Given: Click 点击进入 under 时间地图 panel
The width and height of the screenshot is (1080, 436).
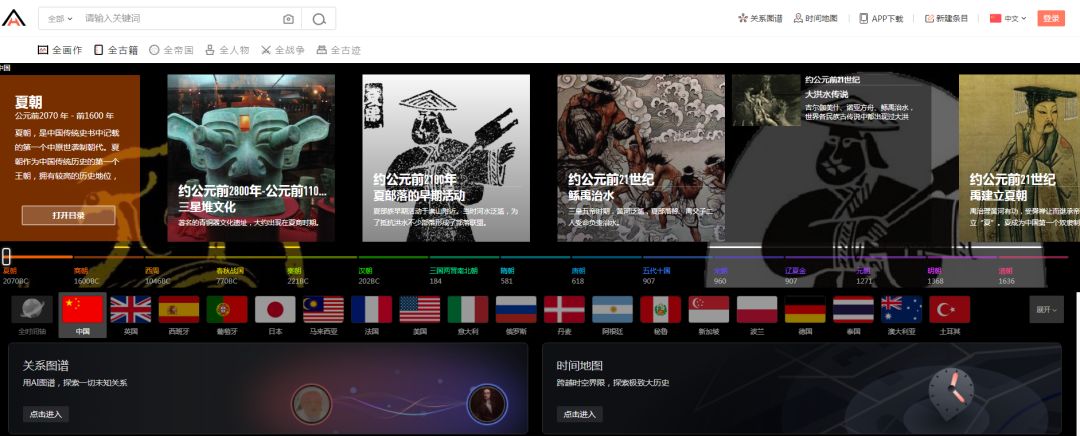Looking at the screenshot, I should (x=580, y=415).
